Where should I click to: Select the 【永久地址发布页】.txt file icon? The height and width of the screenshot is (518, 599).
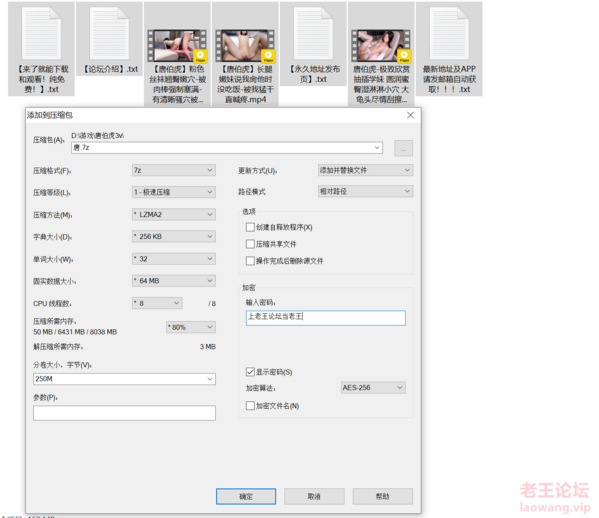[313, 34]
